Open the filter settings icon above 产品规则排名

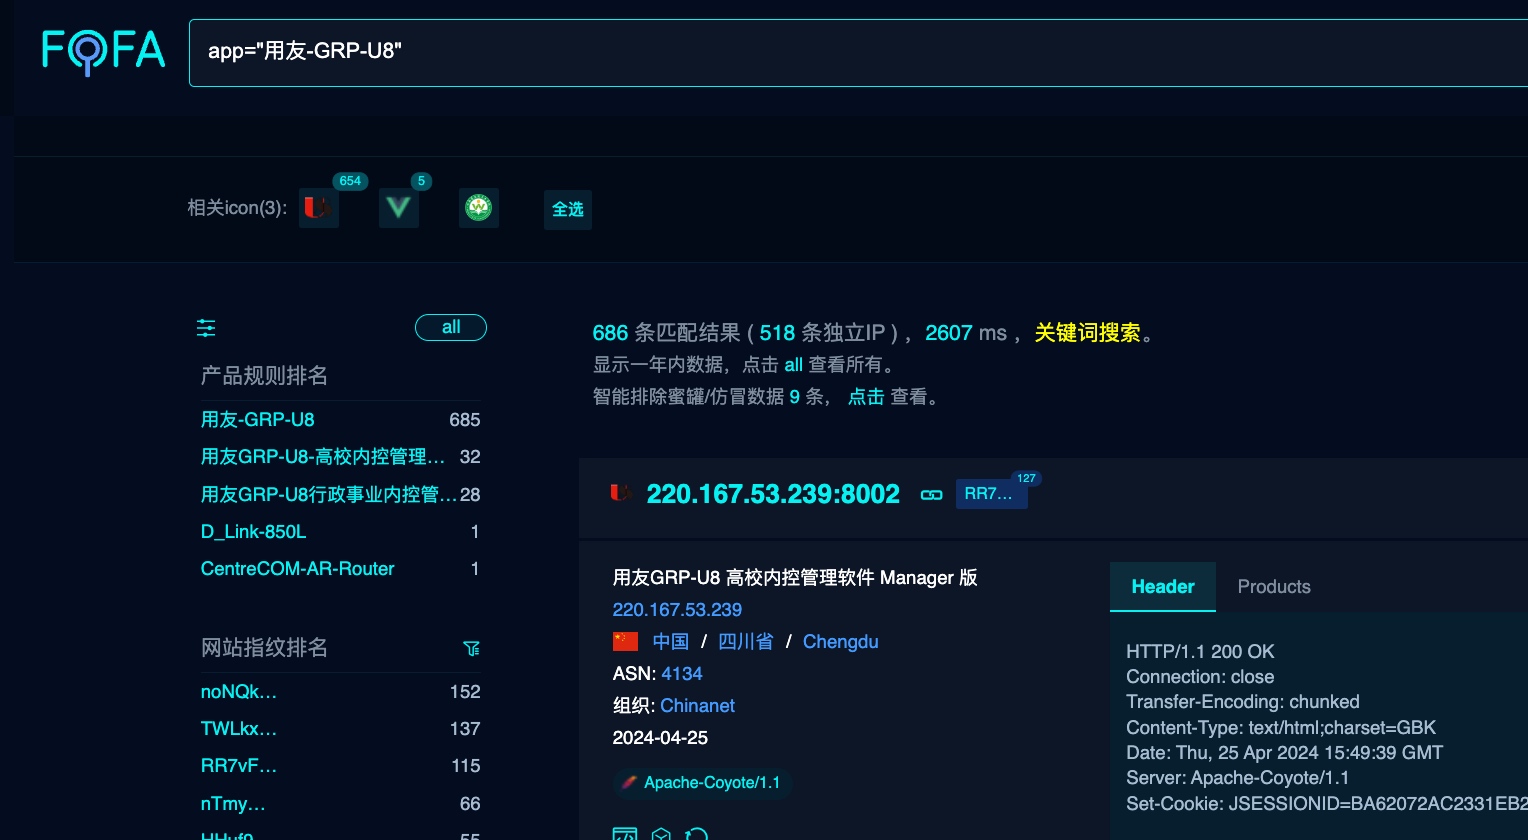pos(206,327)
